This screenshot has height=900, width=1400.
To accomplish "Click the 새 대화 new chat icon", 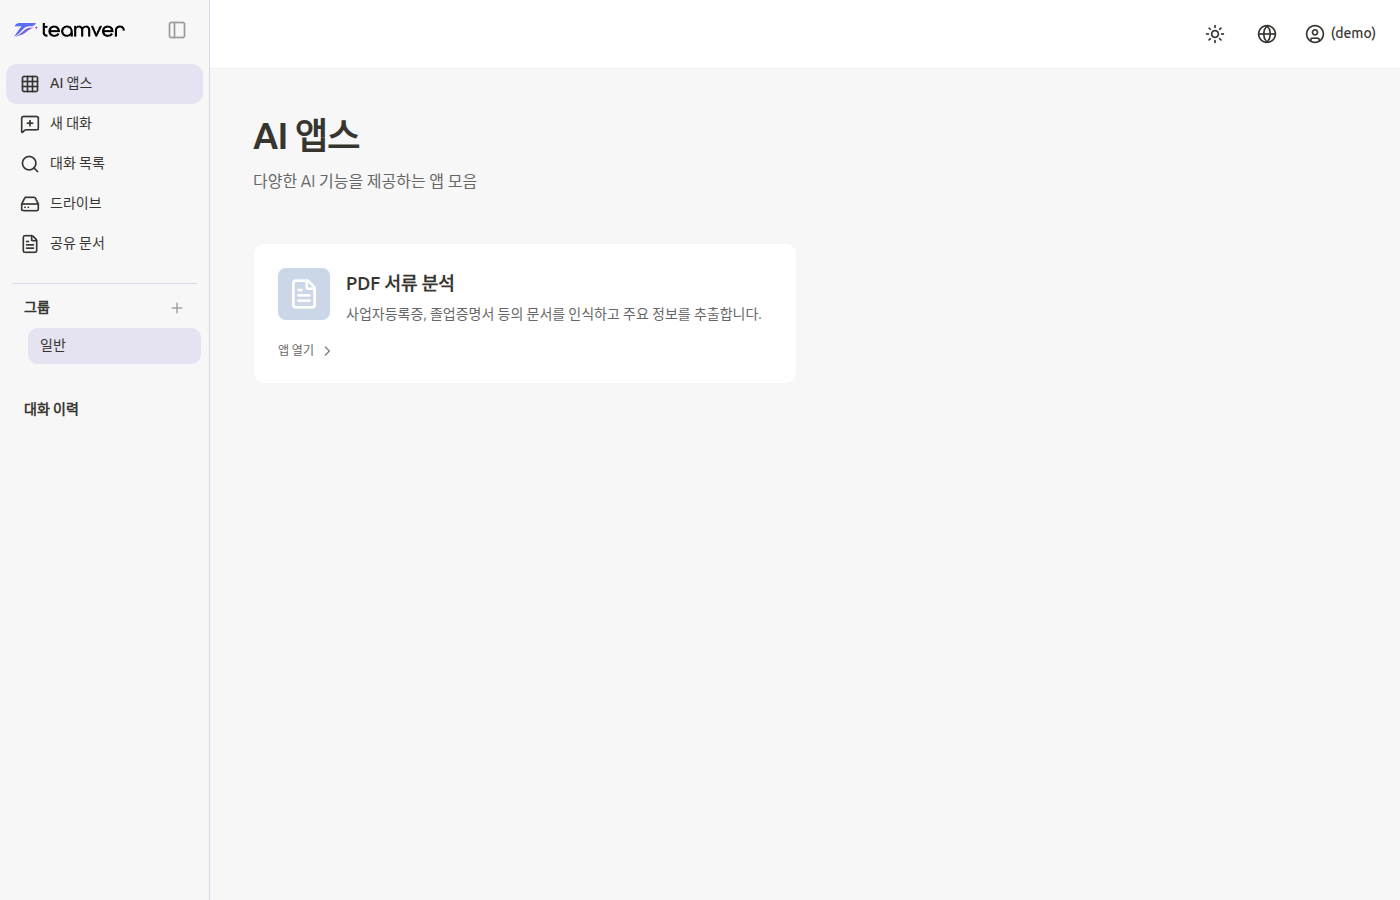I will (x=29, y=123).
